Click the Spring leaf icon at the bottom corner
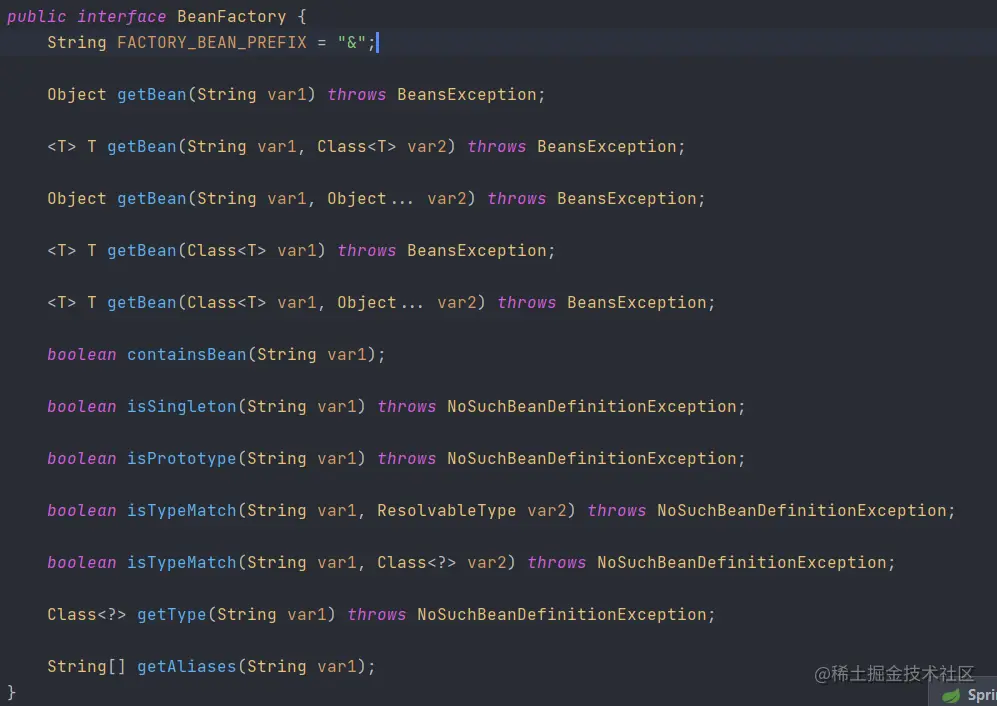 point(951,696)
